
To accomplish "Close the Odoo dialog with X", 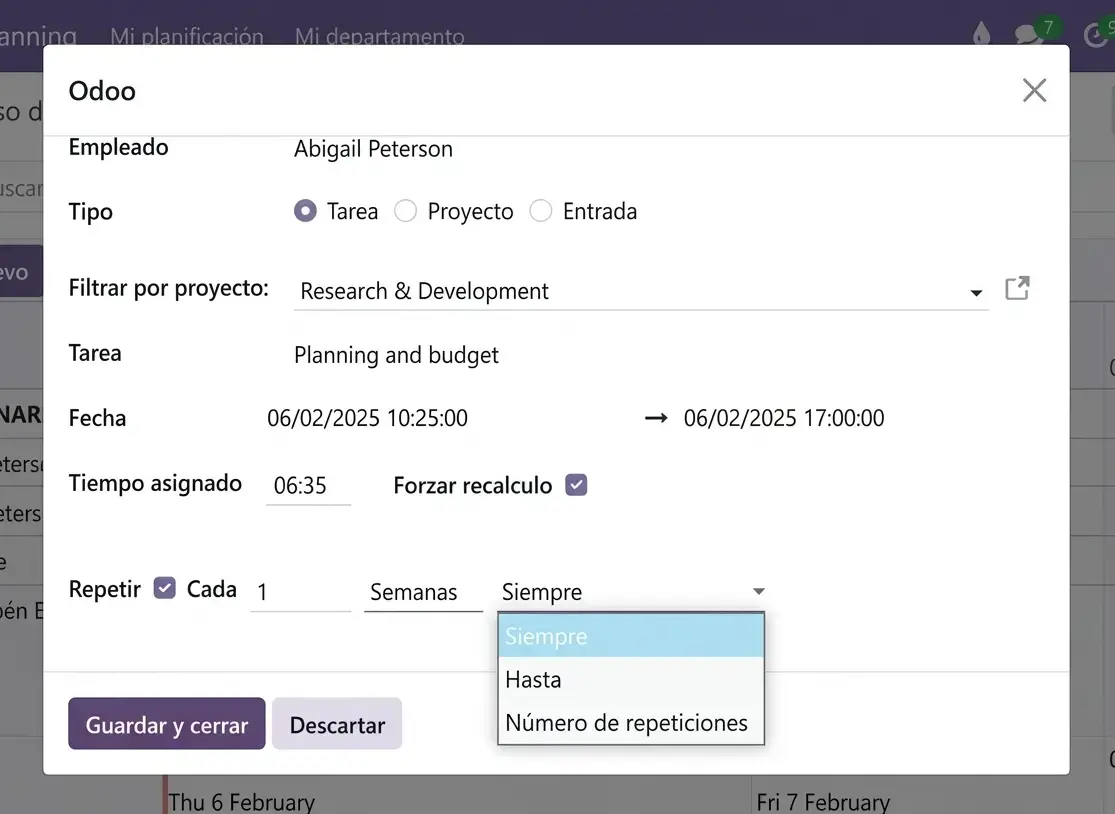I will tap(1034, 91).
